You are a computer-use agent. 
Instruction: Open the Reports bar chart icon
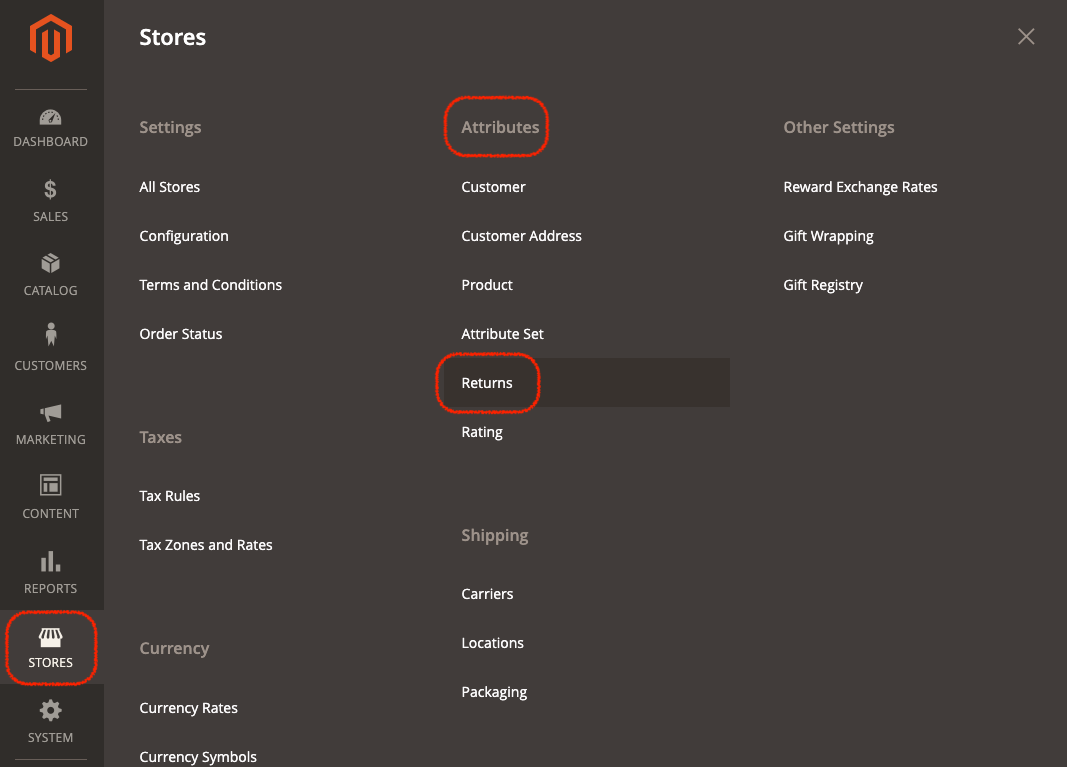pyautogui.click(x=50, y=561)
